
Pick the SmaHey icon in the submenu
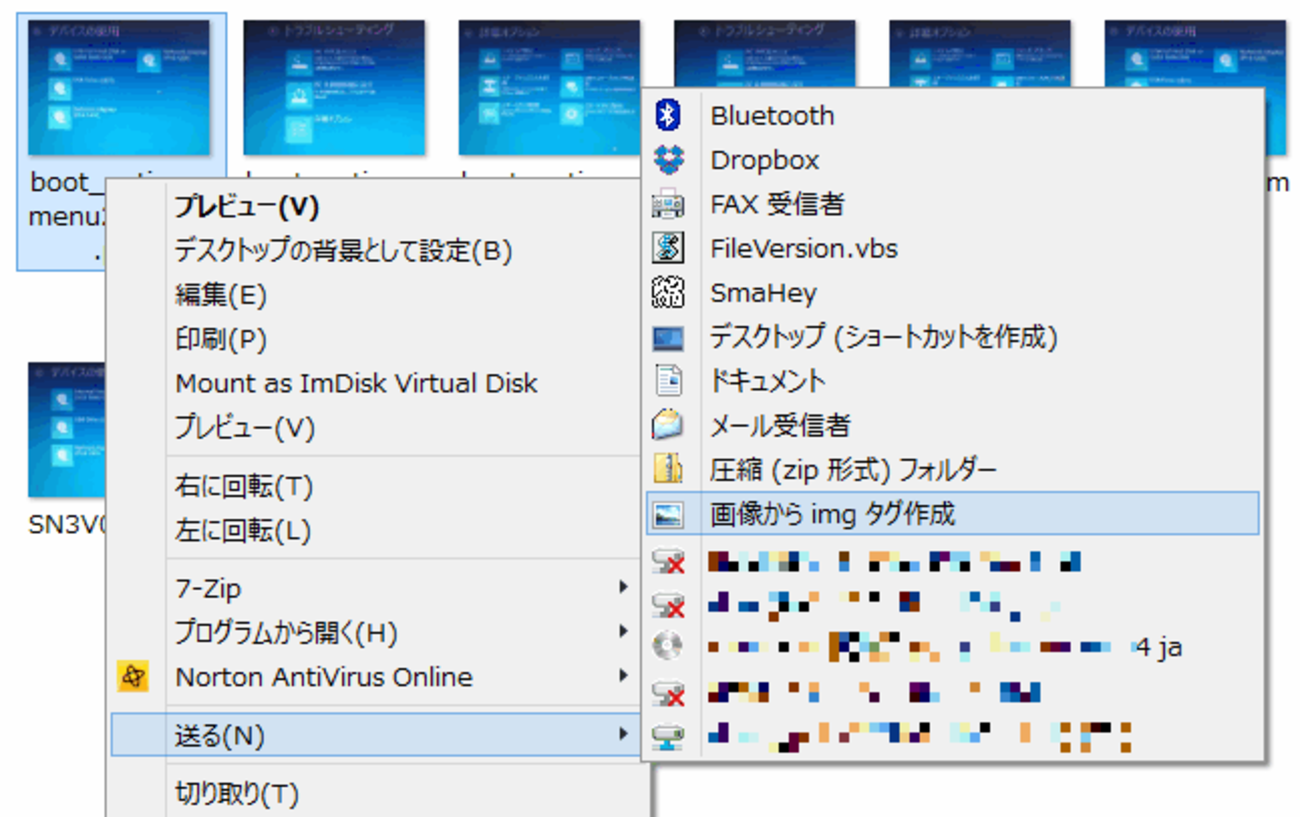pos(667,293)
